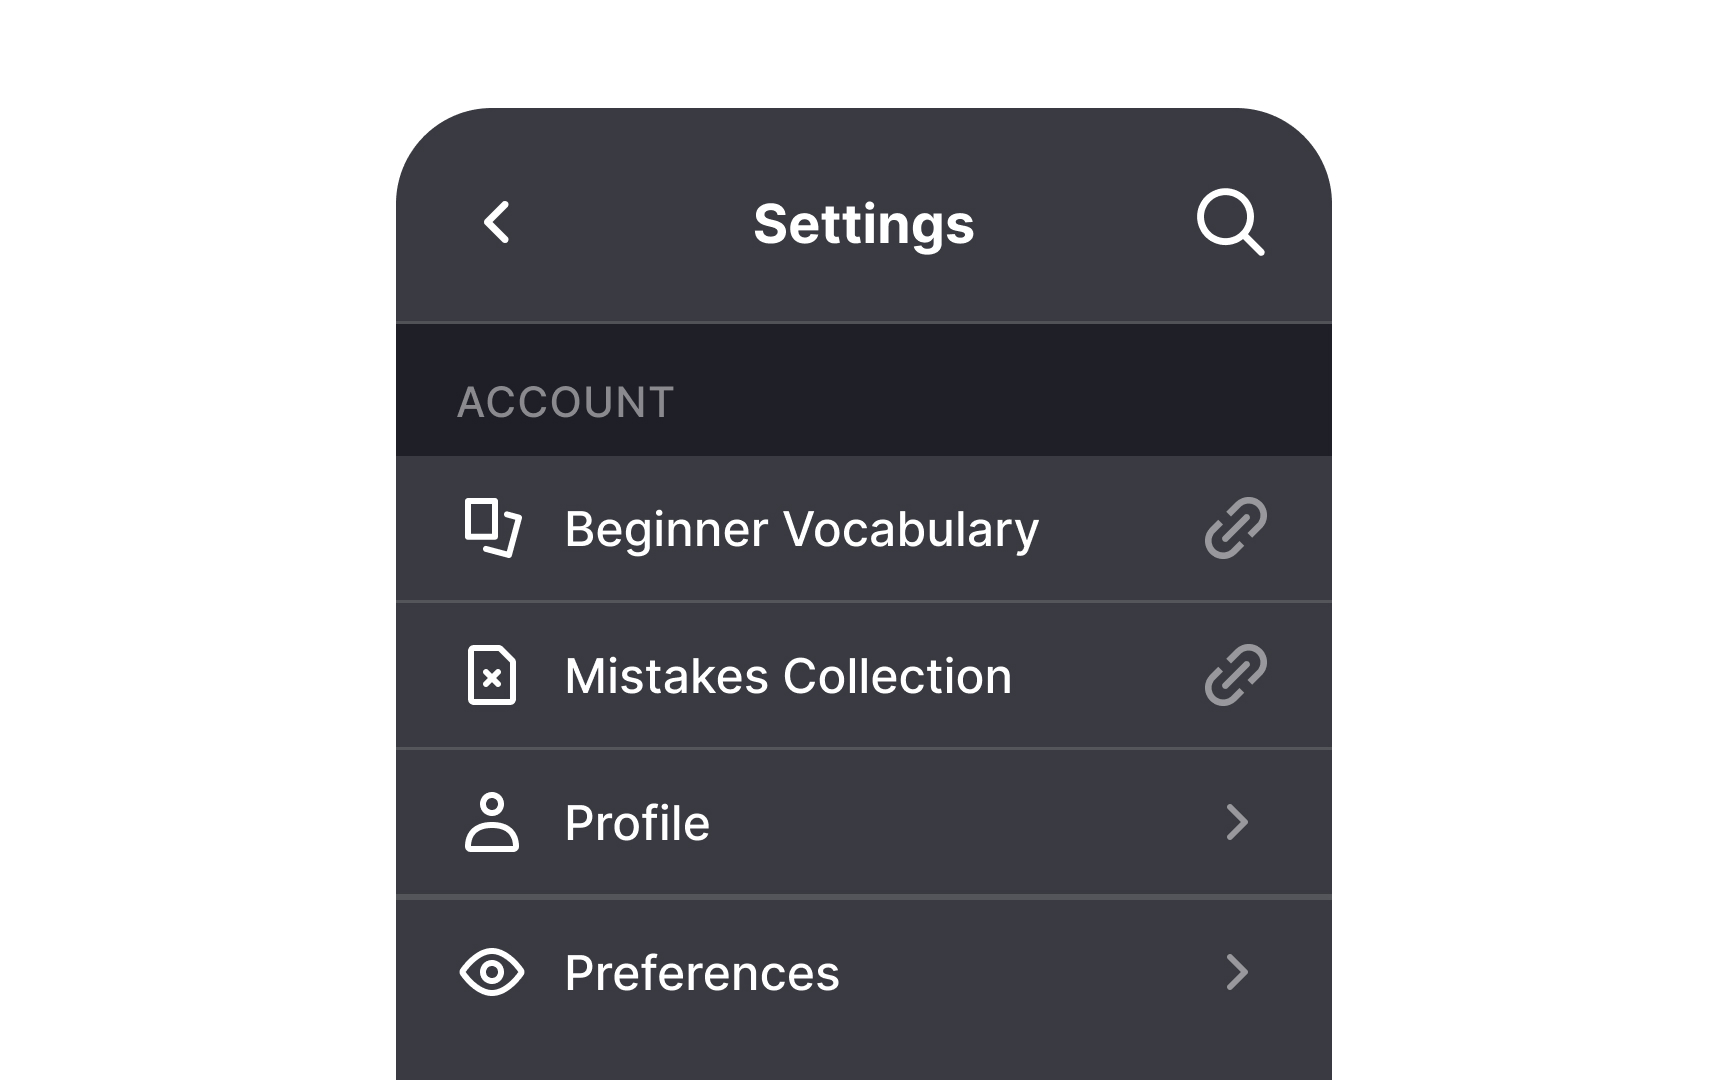Click the document-x icon next to Mistakes Collection
The height and width of the screenshot is (1080, 1728).
click(491, 675)
